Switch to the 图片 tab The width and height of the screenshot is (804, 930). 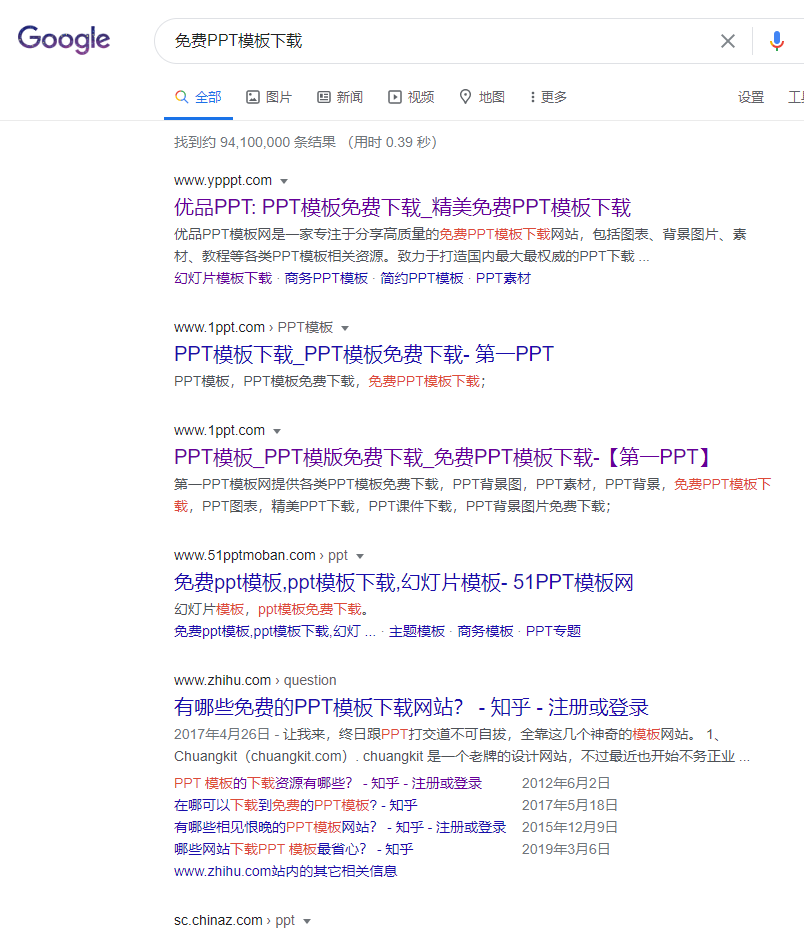(x=269, y=97)
